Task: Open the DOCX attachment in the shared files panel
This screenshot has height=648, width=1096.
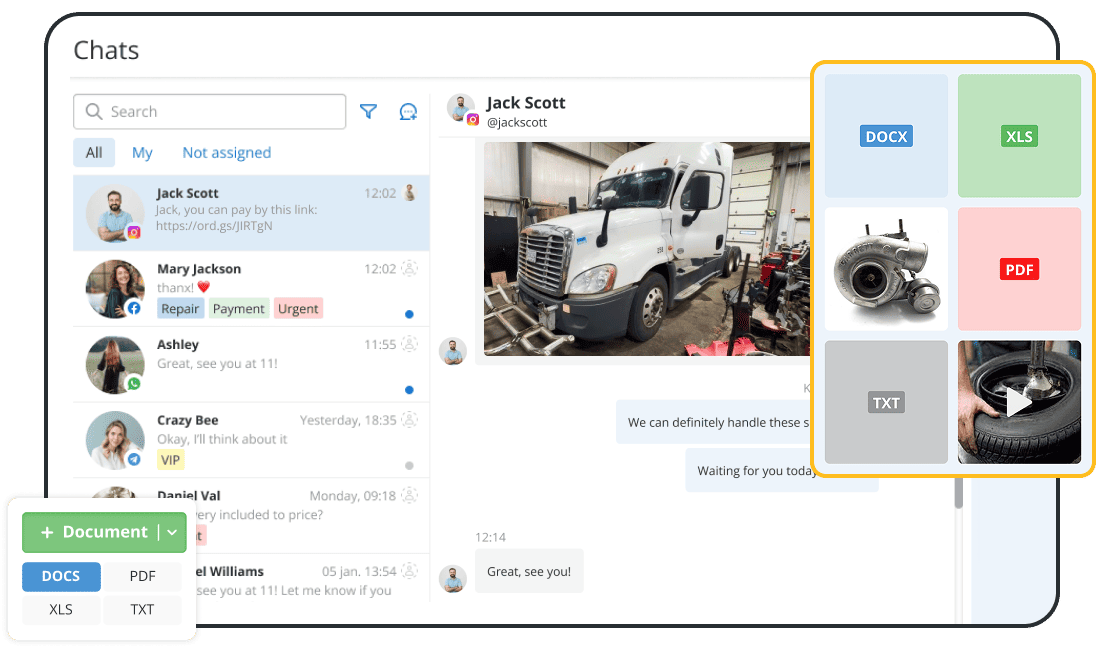Action: tap(885, 135)
